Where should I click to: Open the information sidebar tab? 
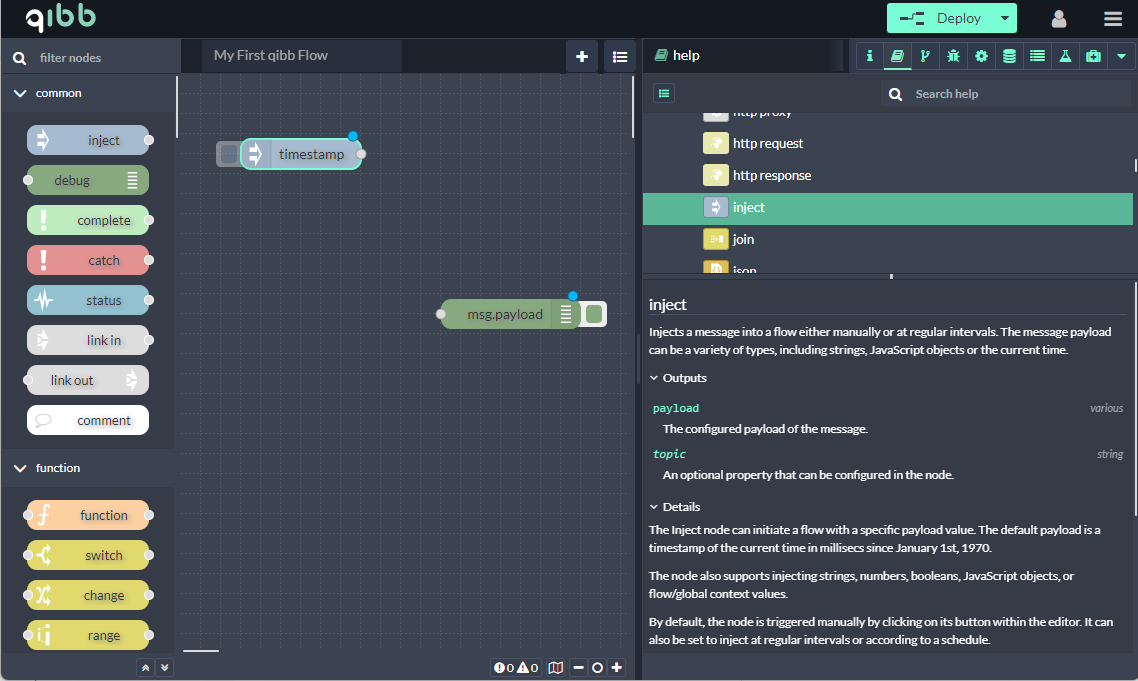click(869, 56)
